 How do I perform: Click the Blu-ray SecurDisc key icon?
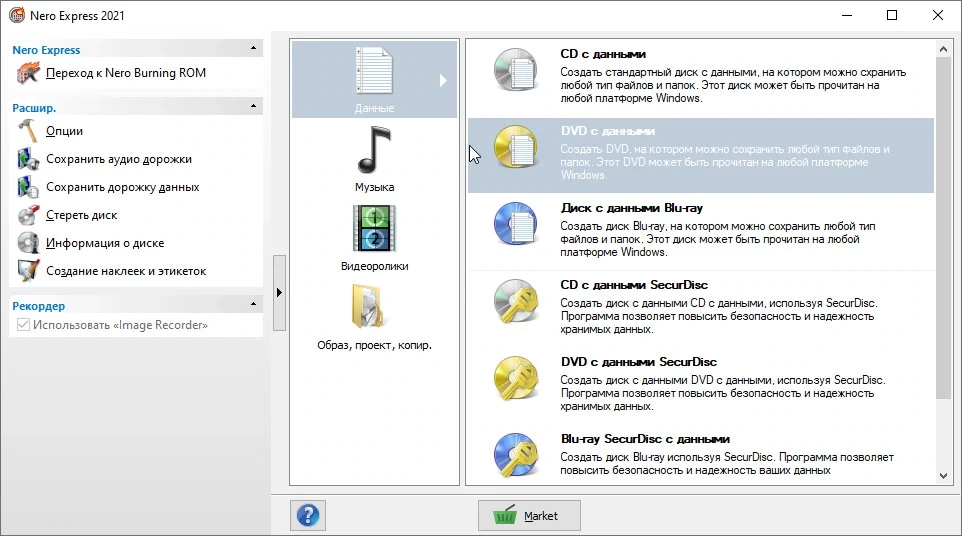coord(516,455)
